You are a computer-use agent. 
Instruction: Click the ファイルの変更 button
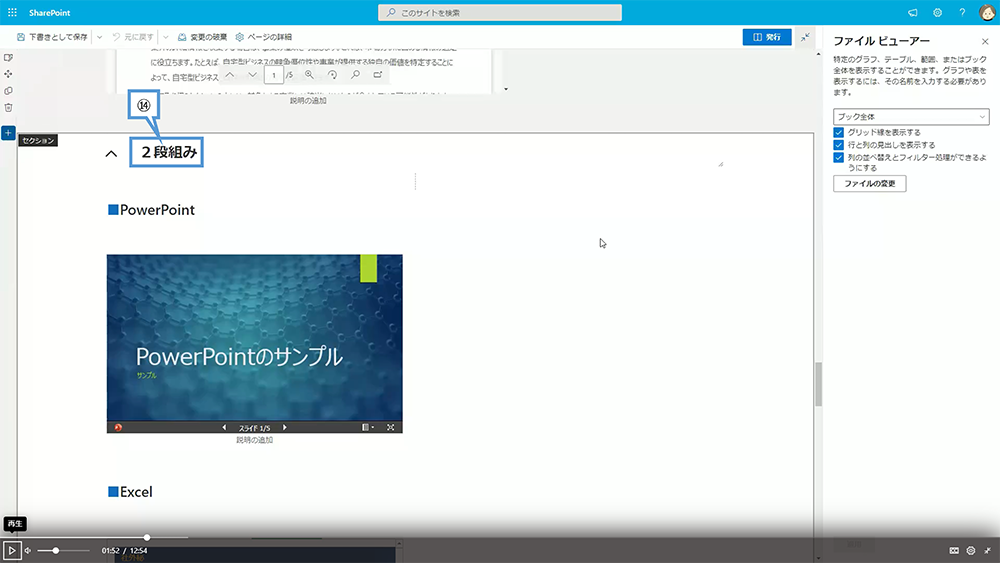(869, 184)
